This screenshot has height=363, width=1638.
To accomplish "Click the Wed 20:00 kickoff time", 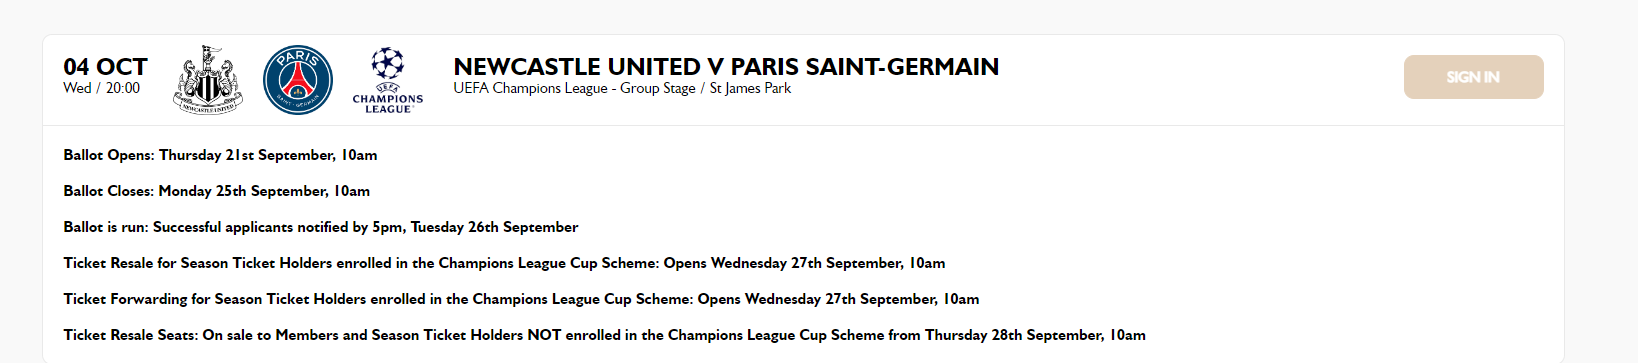I will [102, 88].
